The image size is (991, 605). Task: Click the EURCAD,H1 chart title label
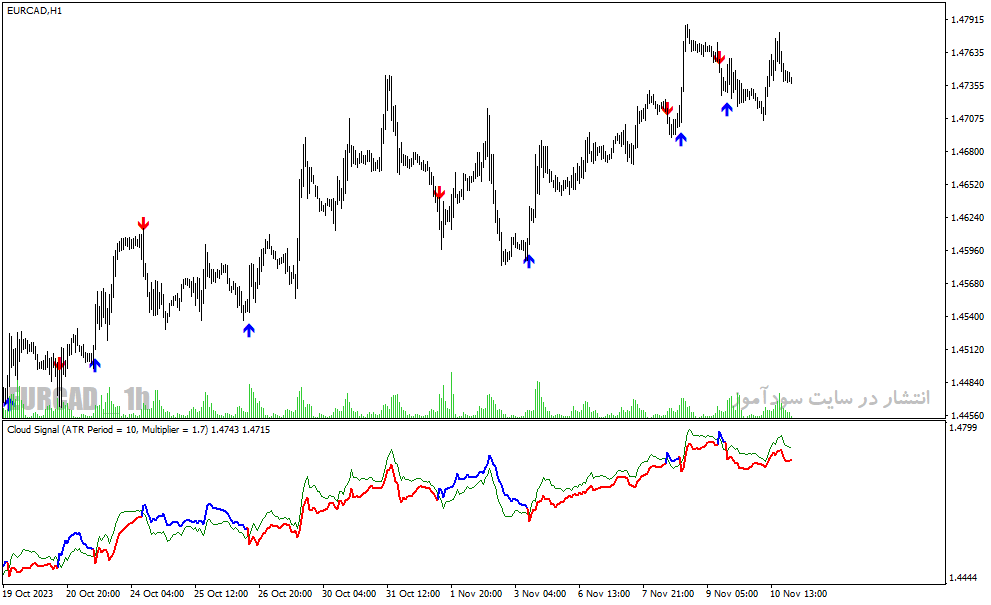pos(35,11)
